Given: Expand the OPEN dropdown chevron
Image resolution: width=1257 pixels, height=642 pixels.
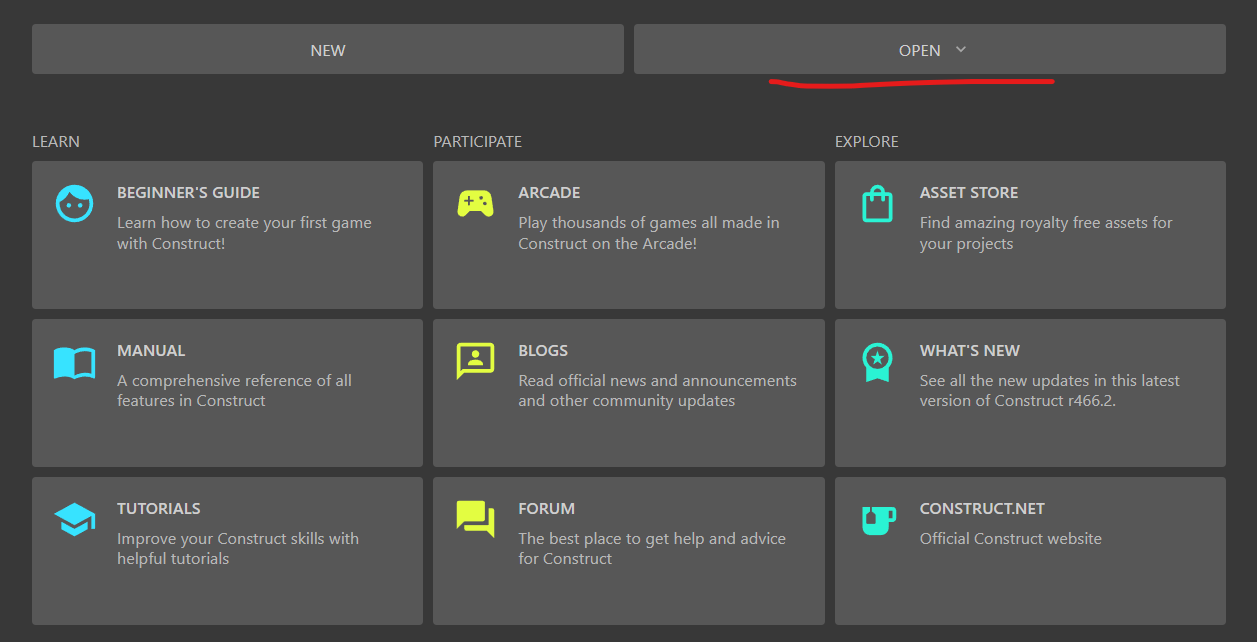Looking at the screenshot, I should 961,49.
